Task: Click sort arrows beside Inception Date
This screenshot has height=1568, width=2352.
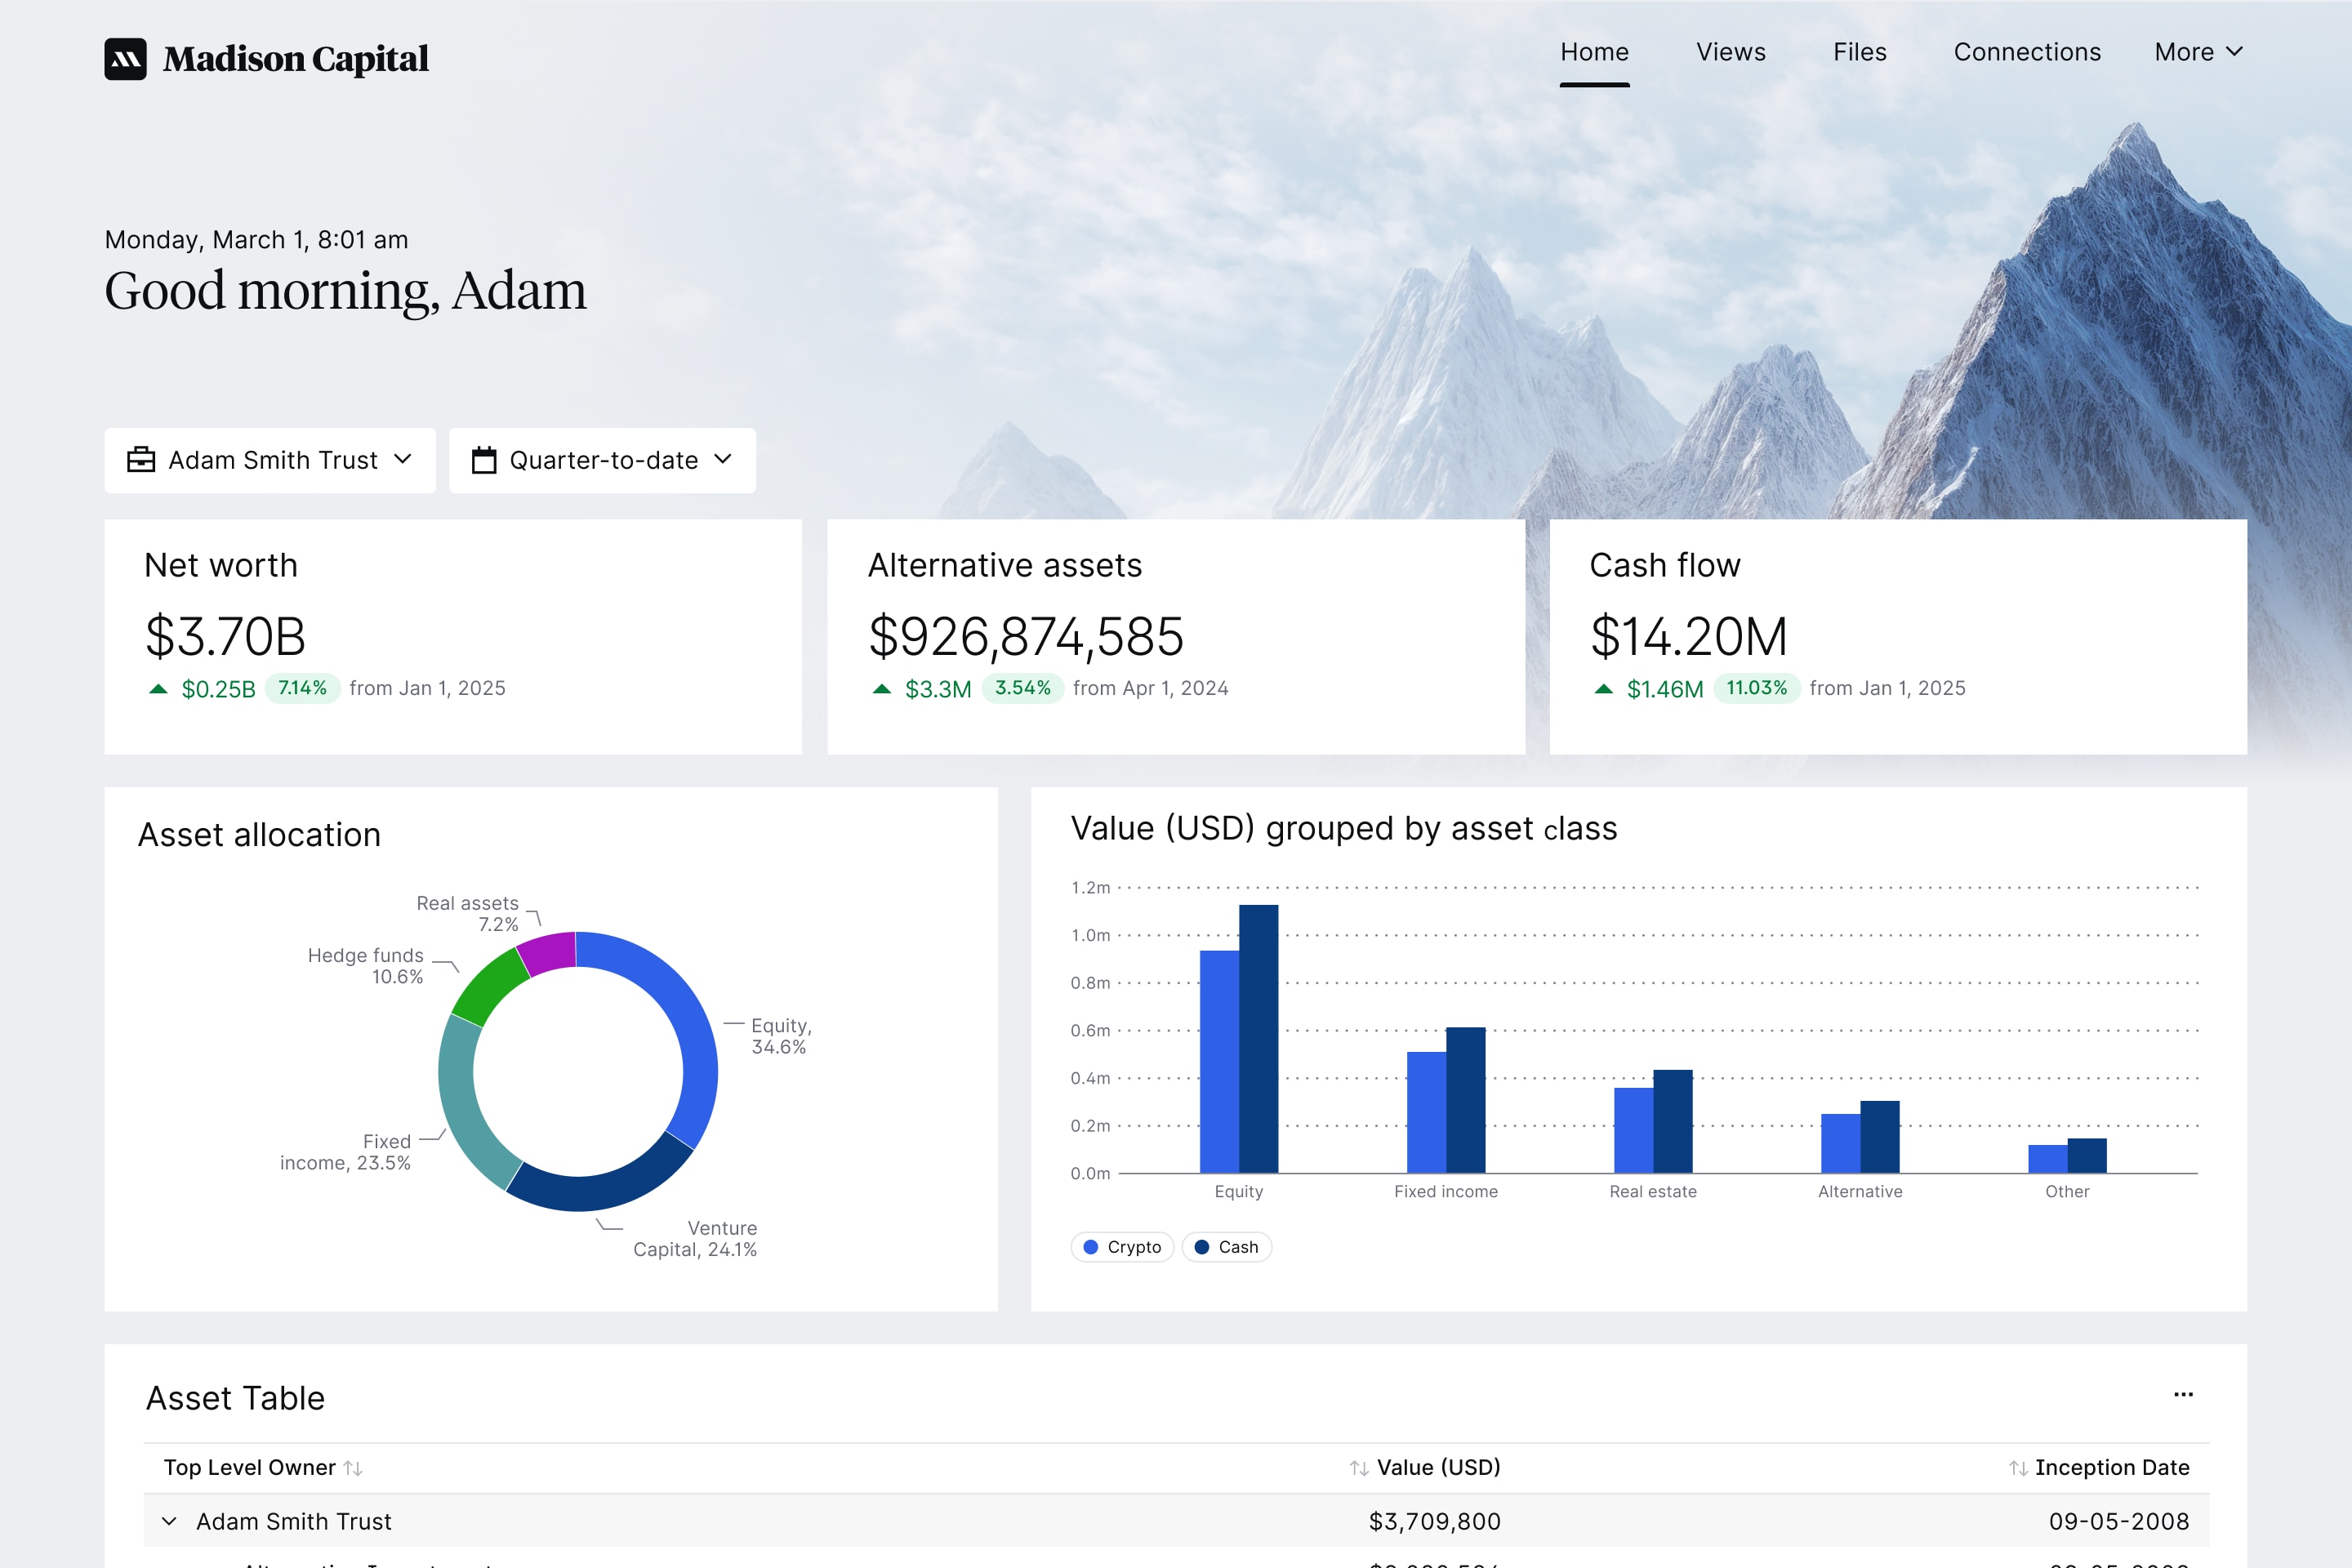Action: click(x=2018, y=1468)
